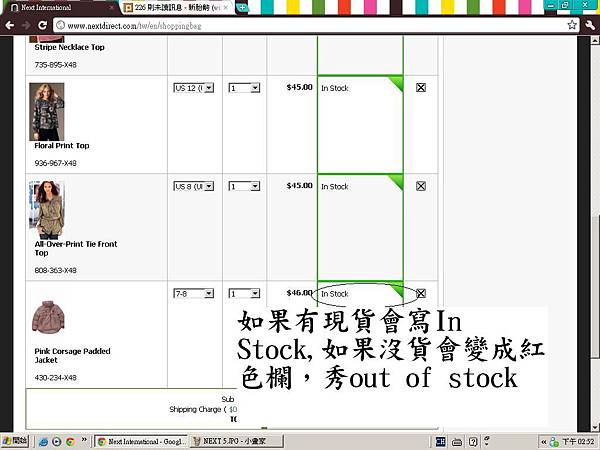Open size dropdown for Floral Print Top
Screen dimensions: 600x450
193,88
